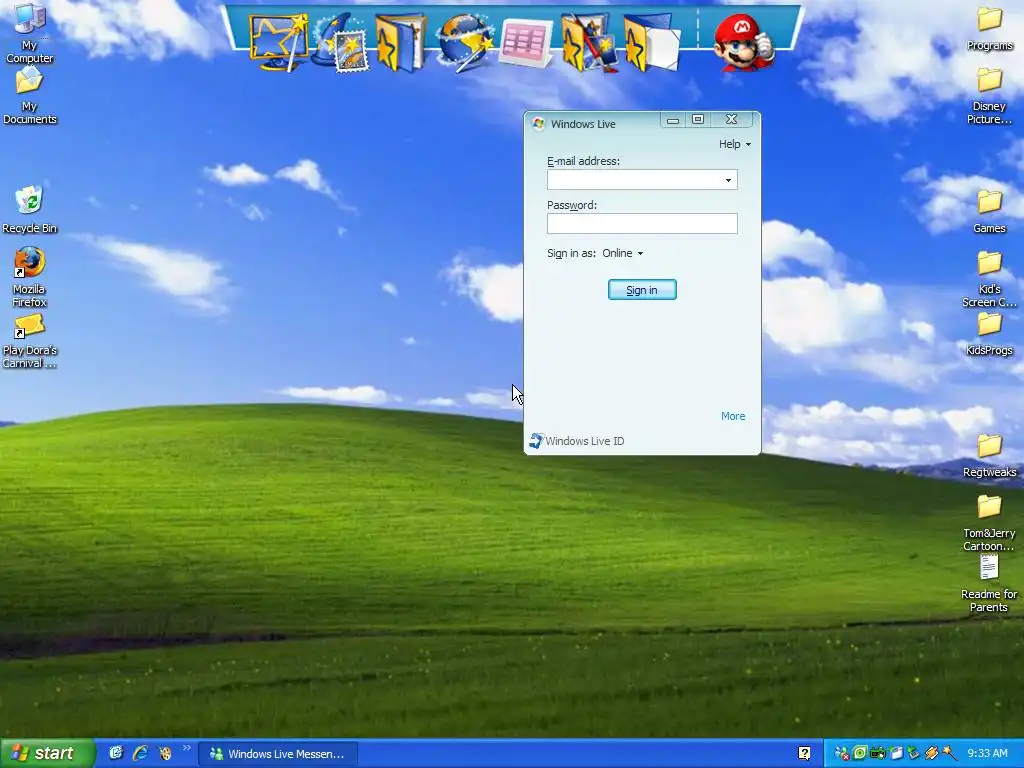Open the KidsProgs folder

(989, 334)
